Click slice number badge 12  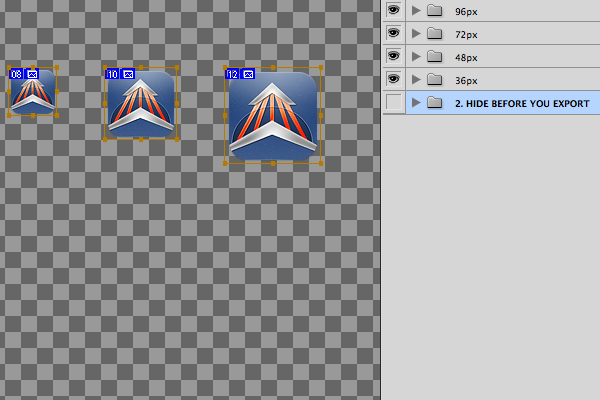click(232, 74)
